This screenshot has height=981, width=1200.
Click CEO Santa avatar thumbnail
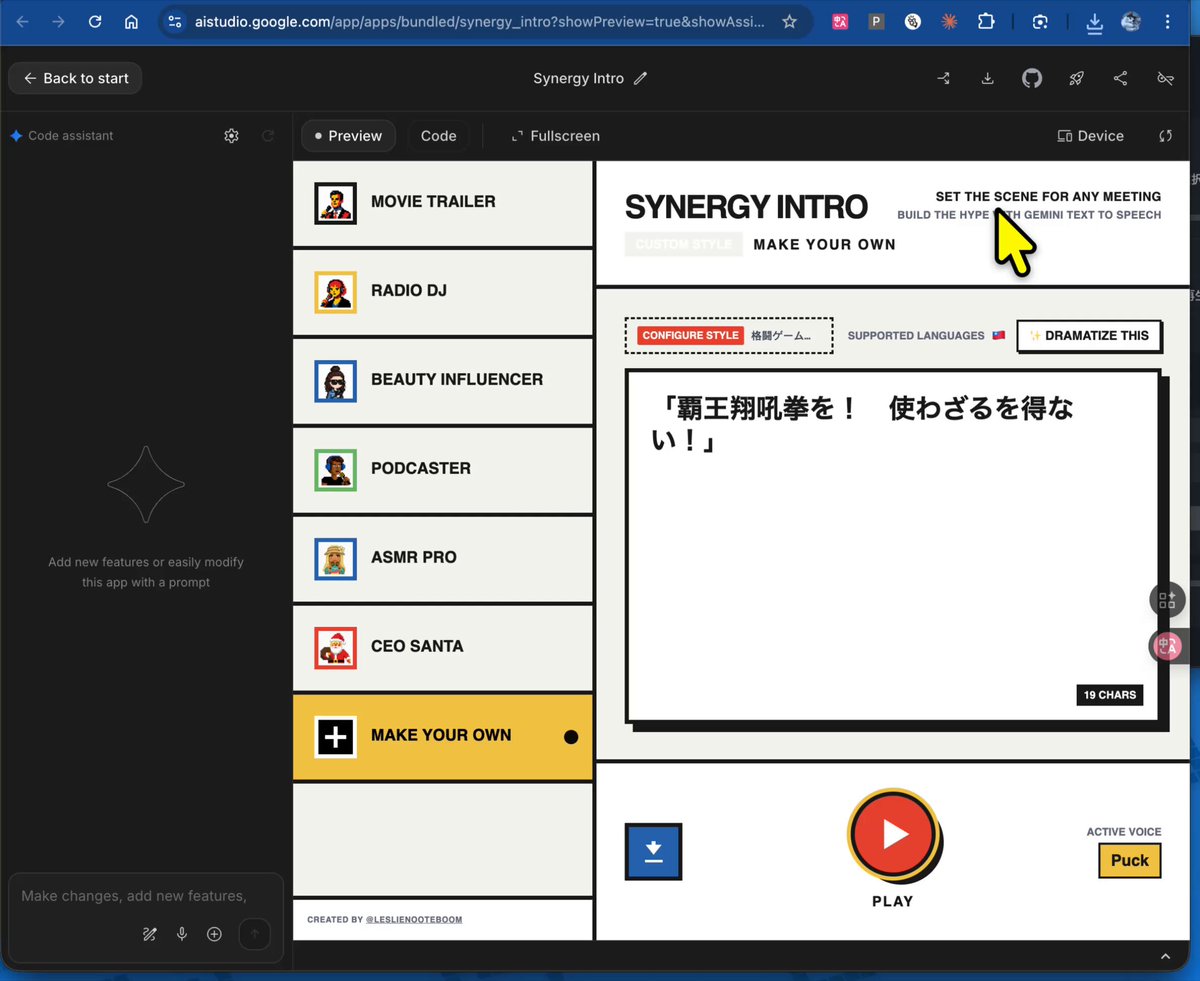click(x=335, y=647)
